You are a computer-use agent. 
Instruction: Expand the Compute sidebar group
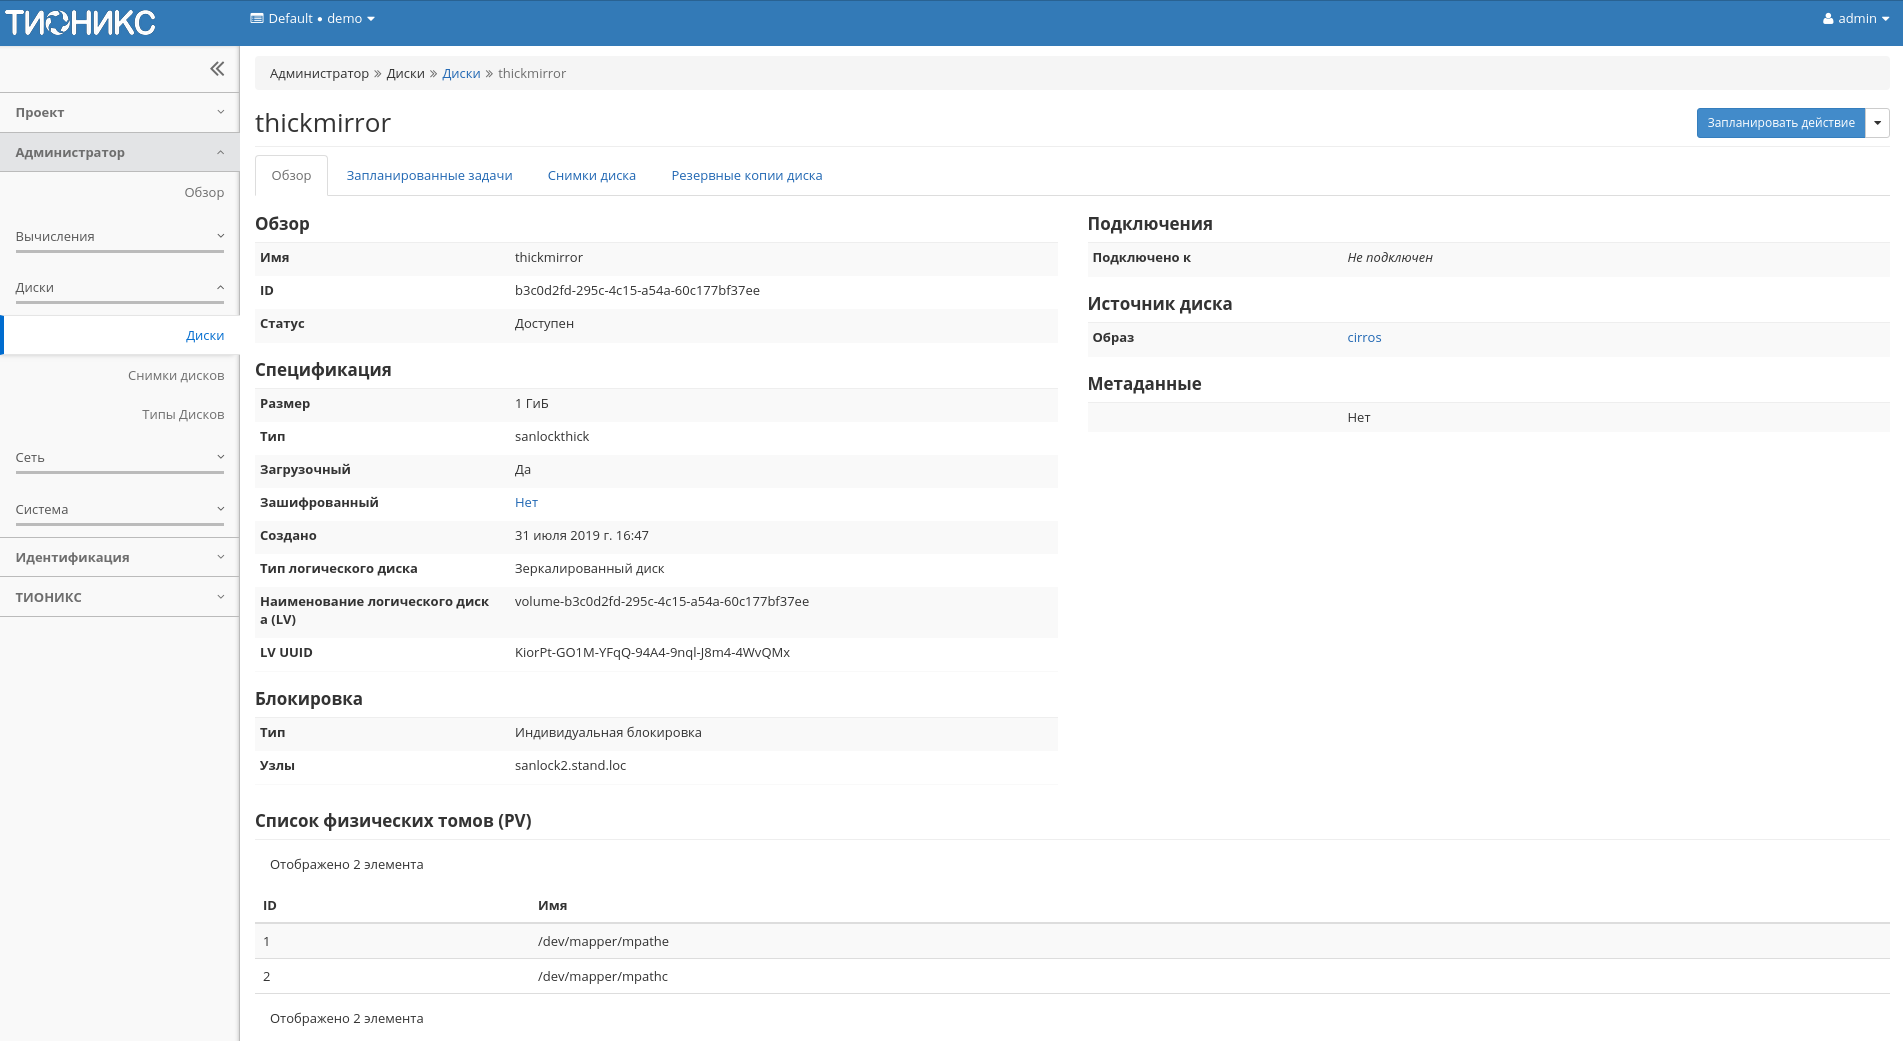[119, 237]
